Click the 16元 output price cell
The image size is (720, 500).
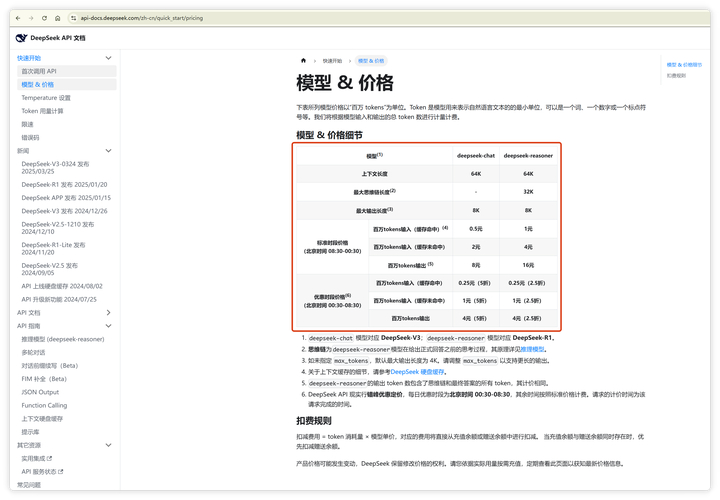point(528,265)
